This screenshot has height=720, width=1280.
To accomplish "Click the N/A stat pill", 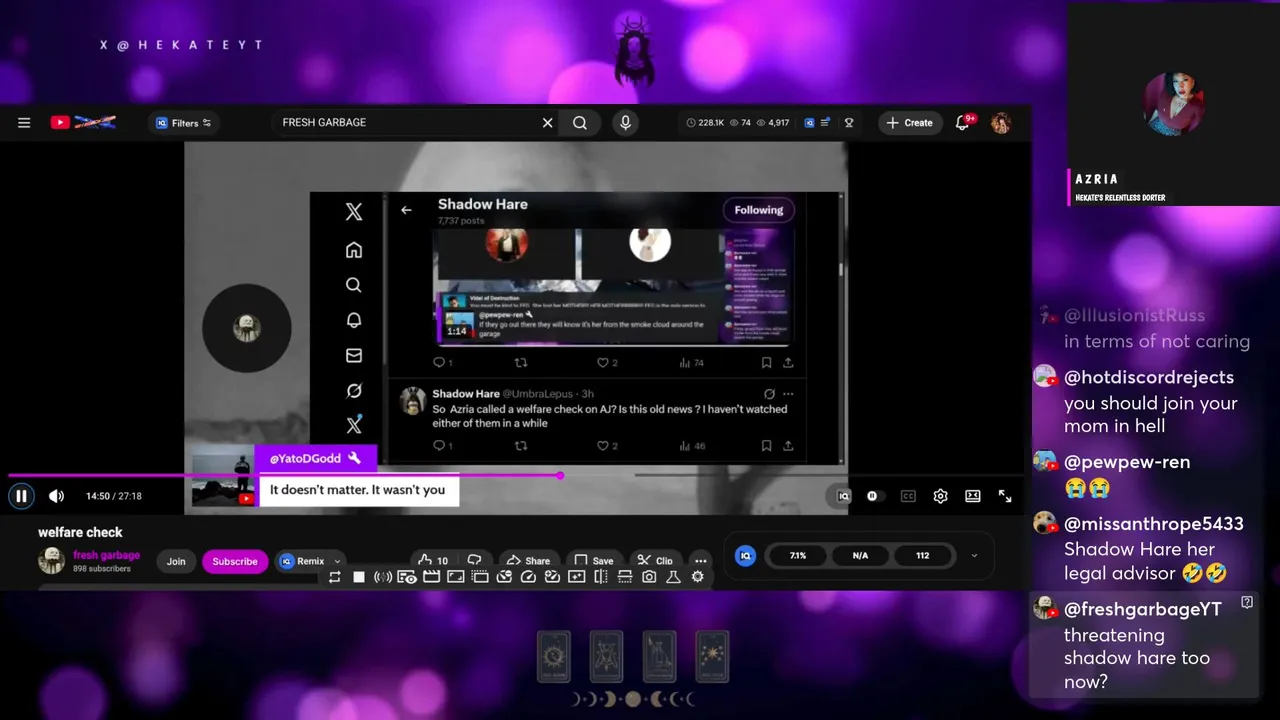I will (x=860, y=555).
